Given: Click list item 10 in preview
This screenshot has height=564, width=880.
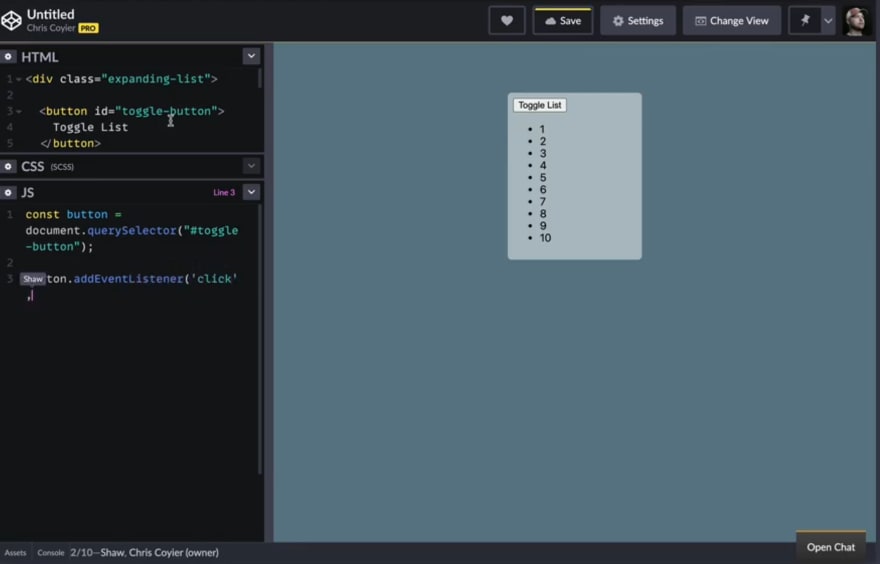Looking at the screenshot, I should point(545,238).
